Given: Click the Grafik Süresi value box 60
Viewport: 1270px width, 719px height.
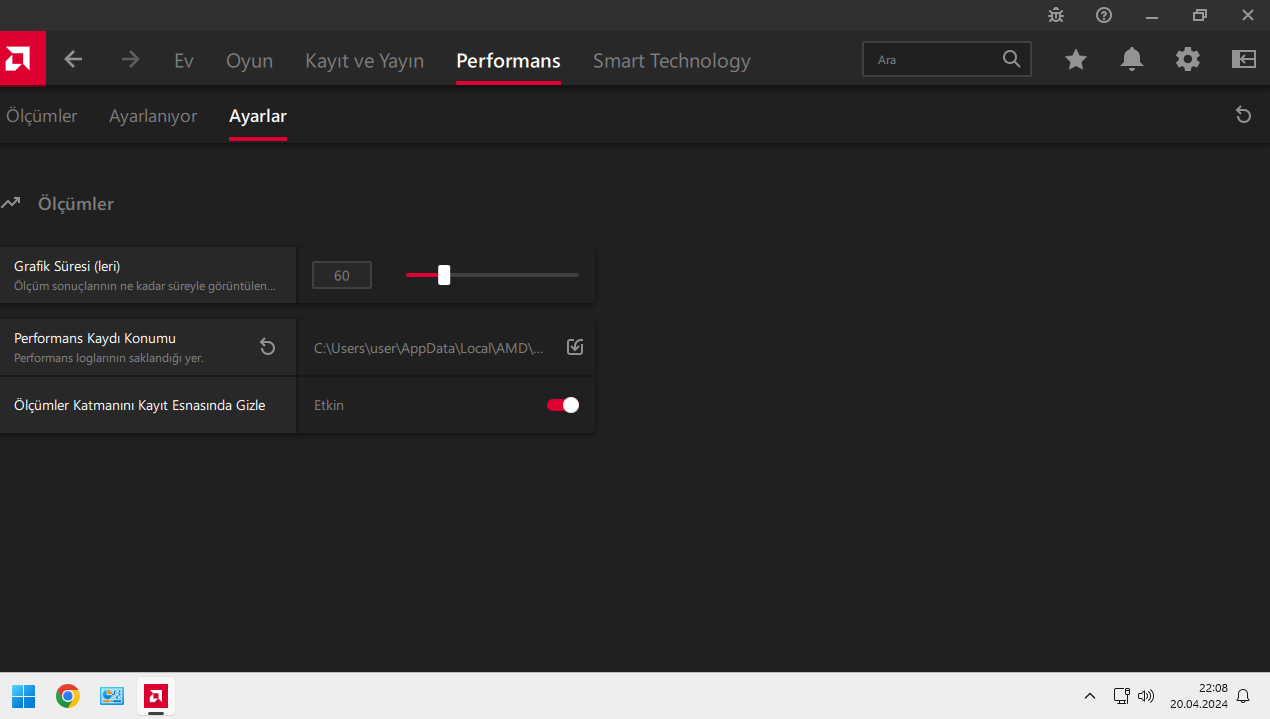Looking at the screenshot, I should point(342,275).
